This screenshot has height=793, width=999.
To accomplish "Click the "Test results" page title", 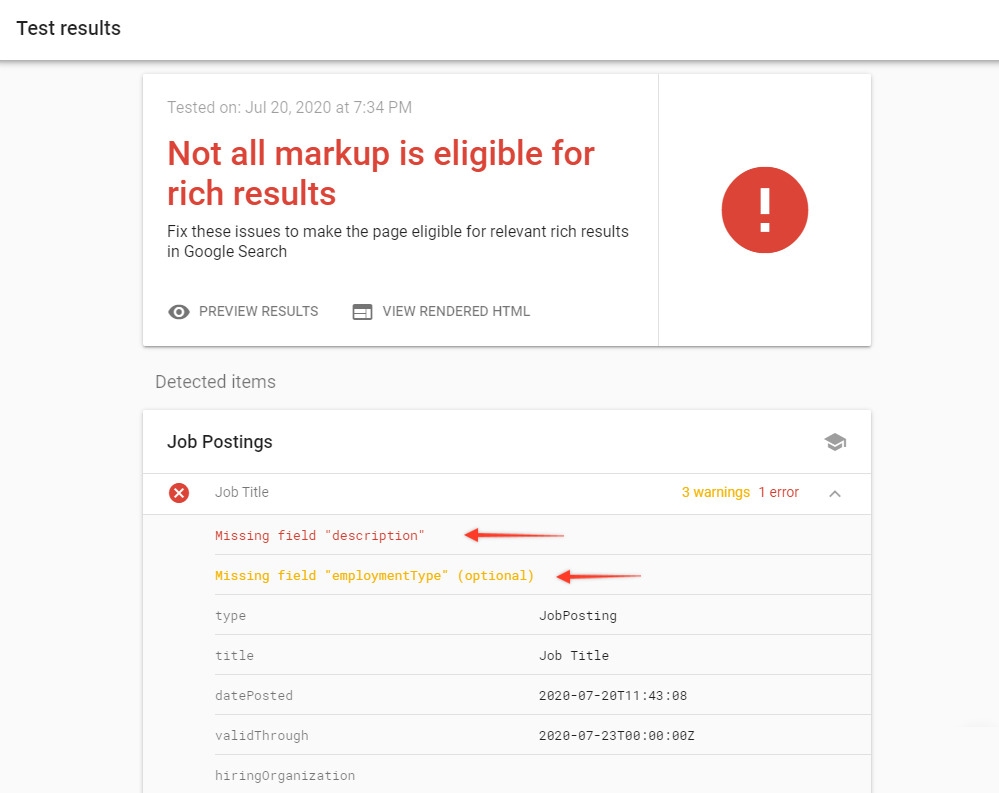I will [69, 29].
